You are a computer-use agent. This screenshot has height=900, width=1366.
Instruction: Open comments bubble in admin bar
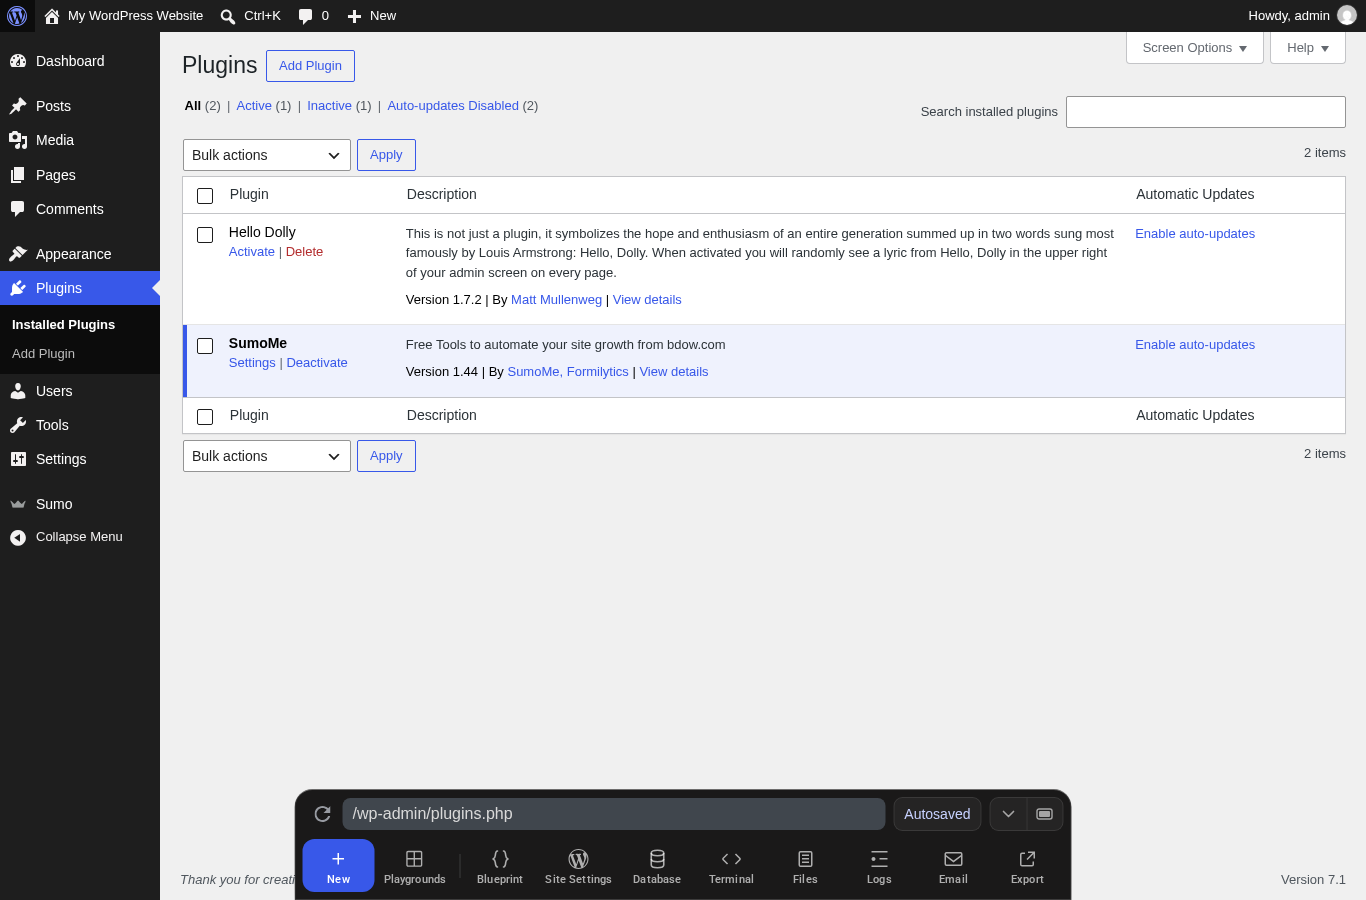[313, 16]
